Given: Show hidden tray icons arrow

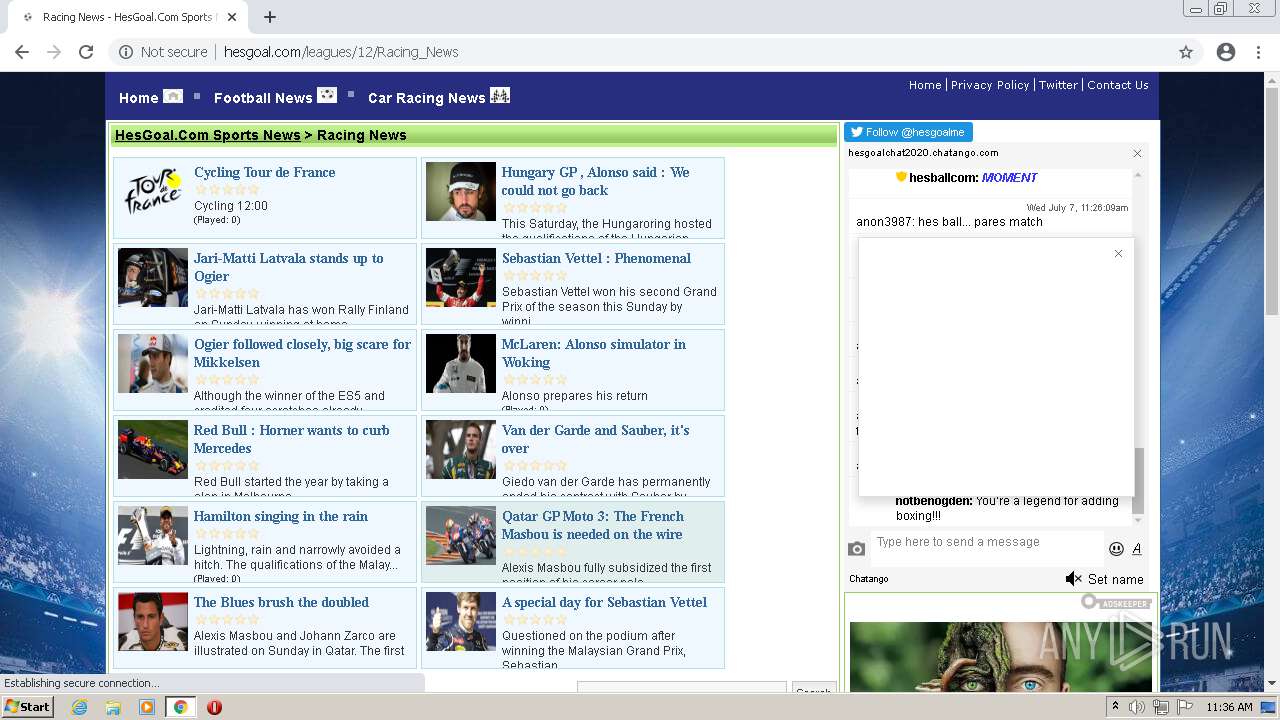Looking at the screenshot, I should [1116, 707].
